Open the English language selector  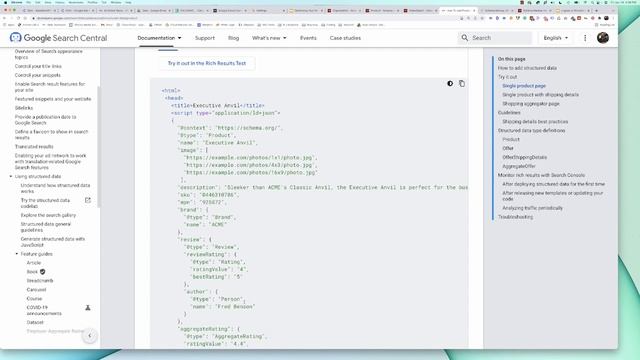(x=556, y=38)
